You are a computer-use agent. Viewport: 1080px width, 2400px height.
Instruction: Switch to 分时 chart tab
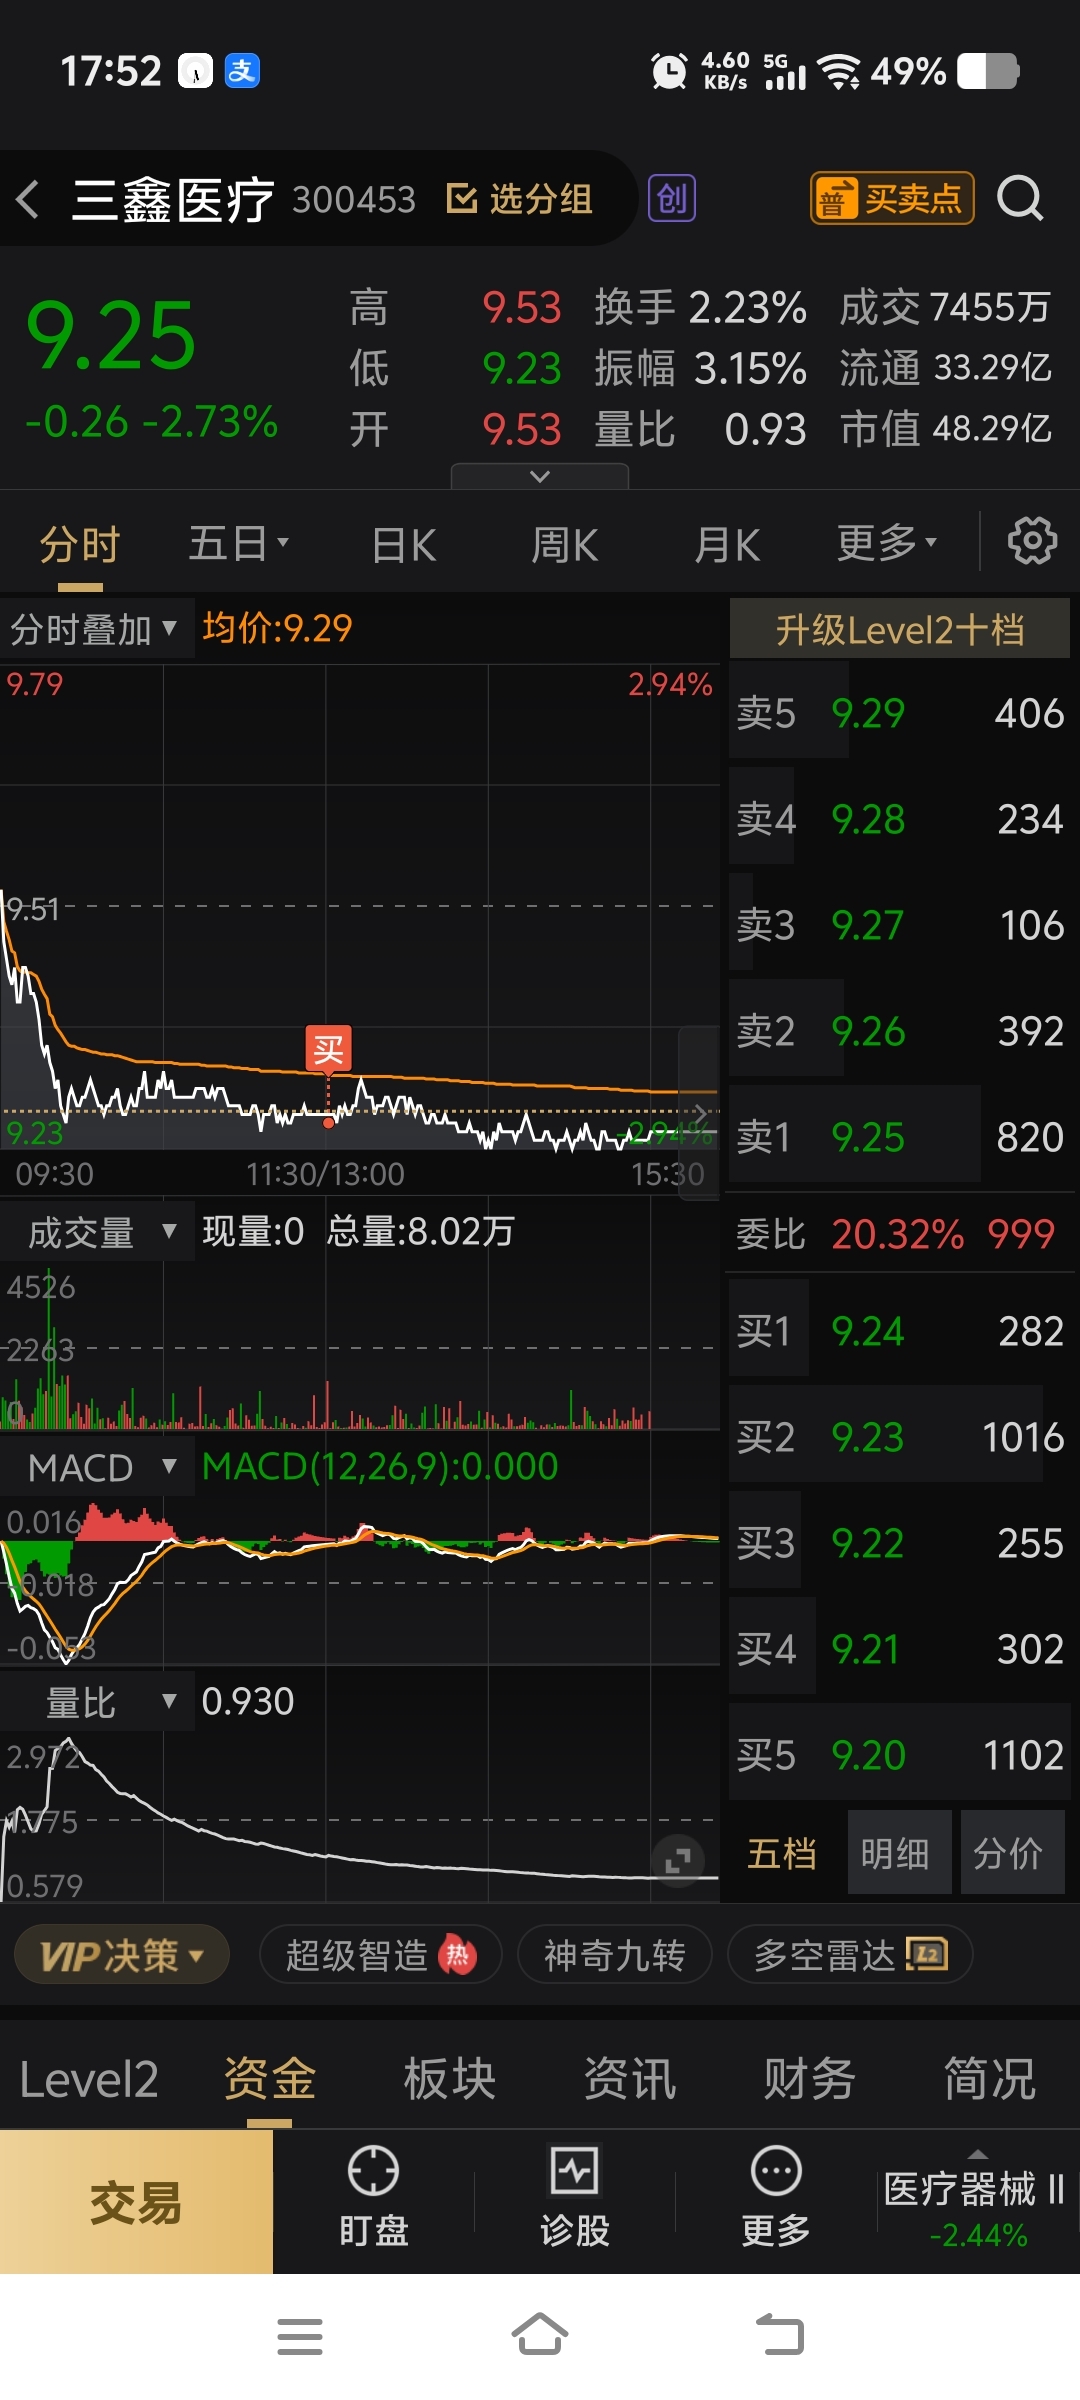(80, 544)
